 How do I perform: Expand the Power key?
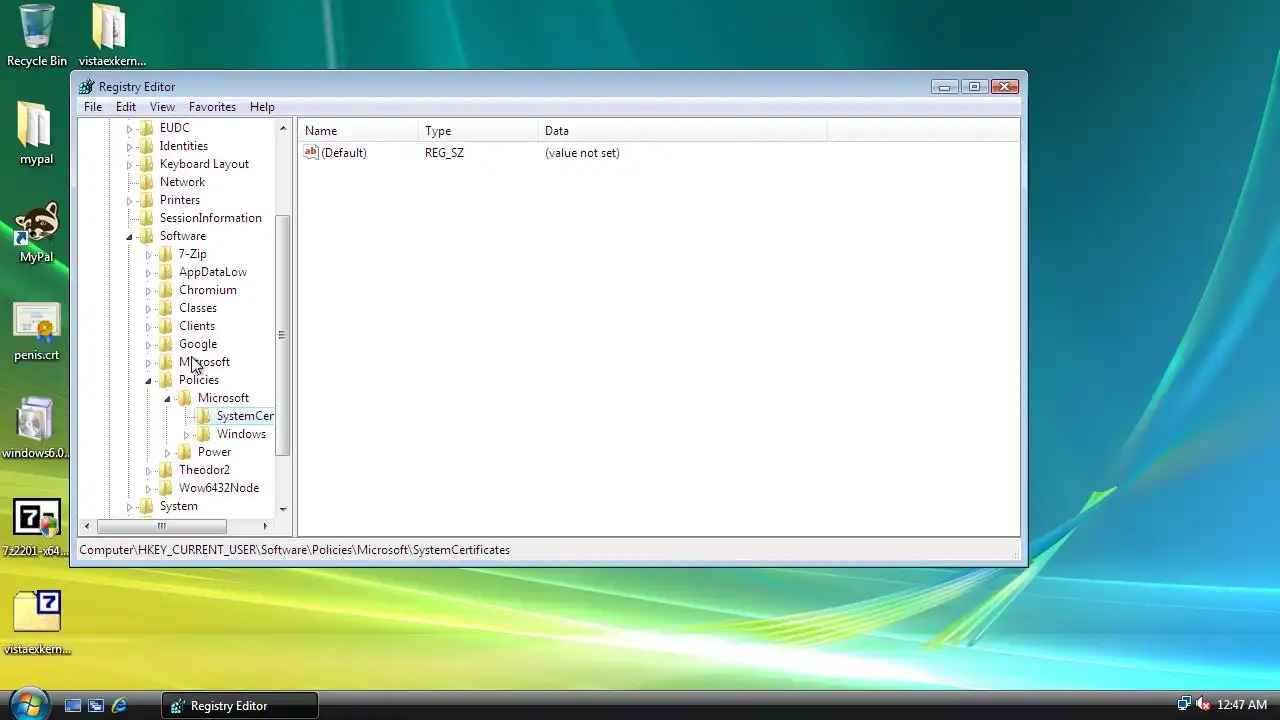click(167, 452)
